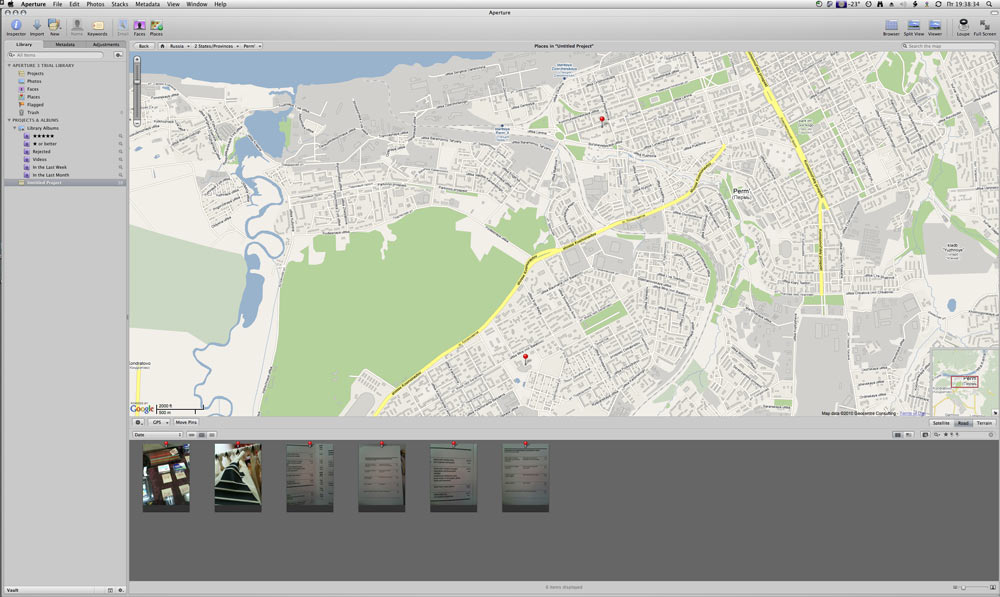Click the map zoom-out minus button
Screen dimensions: 1000x597
pos(136,122)
